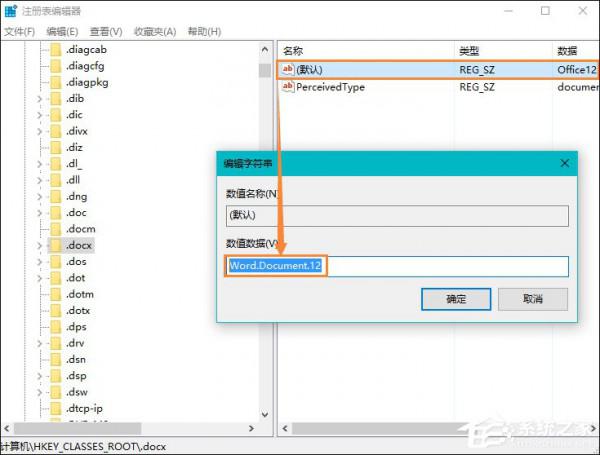The width and height of the screenshot is (600, 455).
Task: Click tree pane scroll up arrow
Action: tap(265, 49)
